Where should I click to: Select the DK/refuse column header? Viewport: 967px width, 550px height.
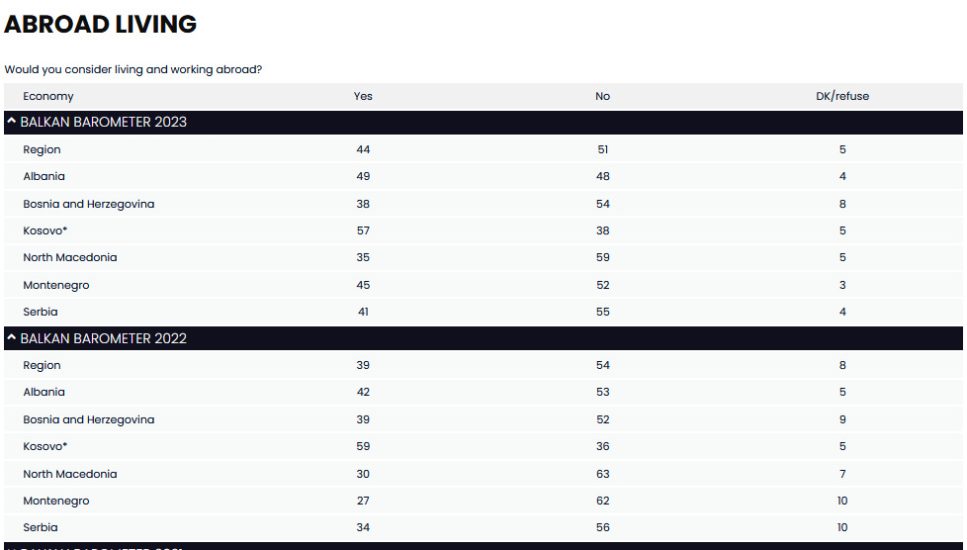pyautogui.click(x=842, y=97)
